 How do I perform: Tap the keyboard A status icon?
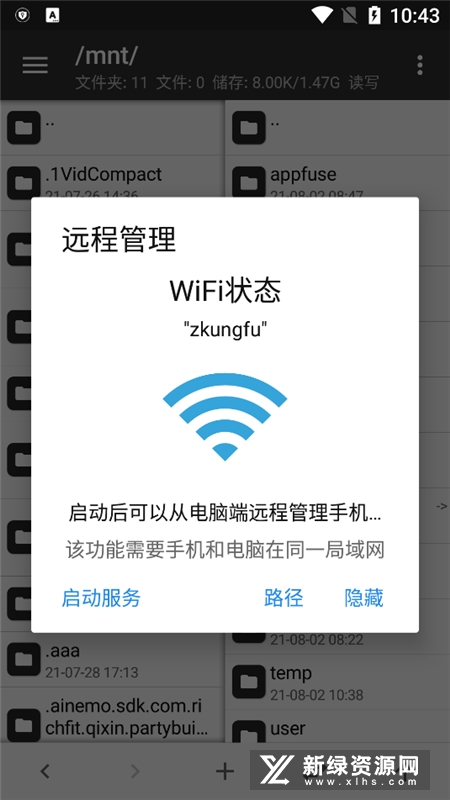(52, 15)
